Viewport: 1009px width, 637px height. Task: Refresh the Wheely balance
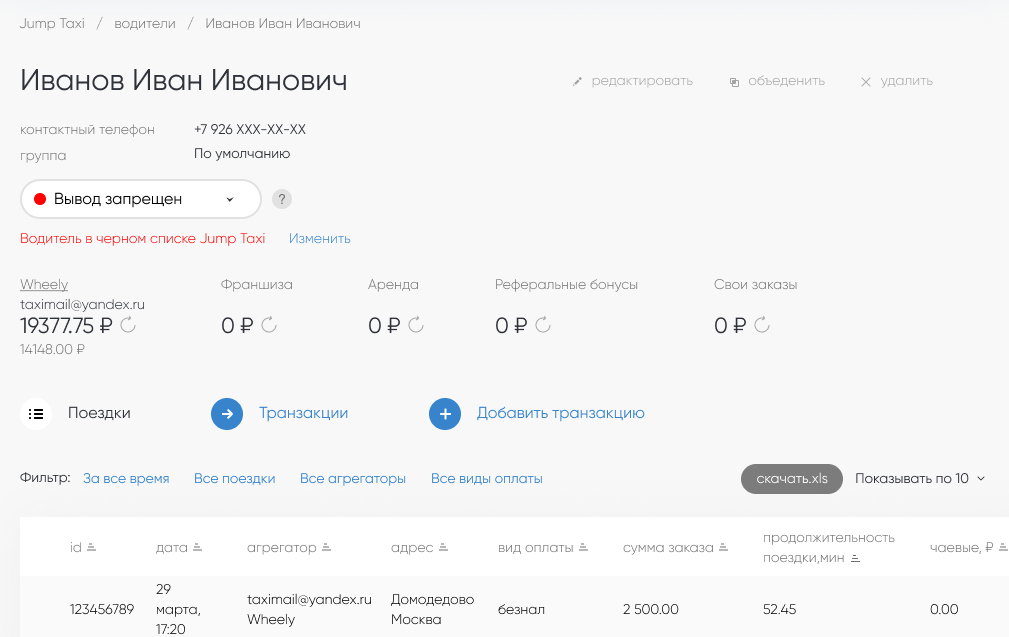click(x=128, y=325)
